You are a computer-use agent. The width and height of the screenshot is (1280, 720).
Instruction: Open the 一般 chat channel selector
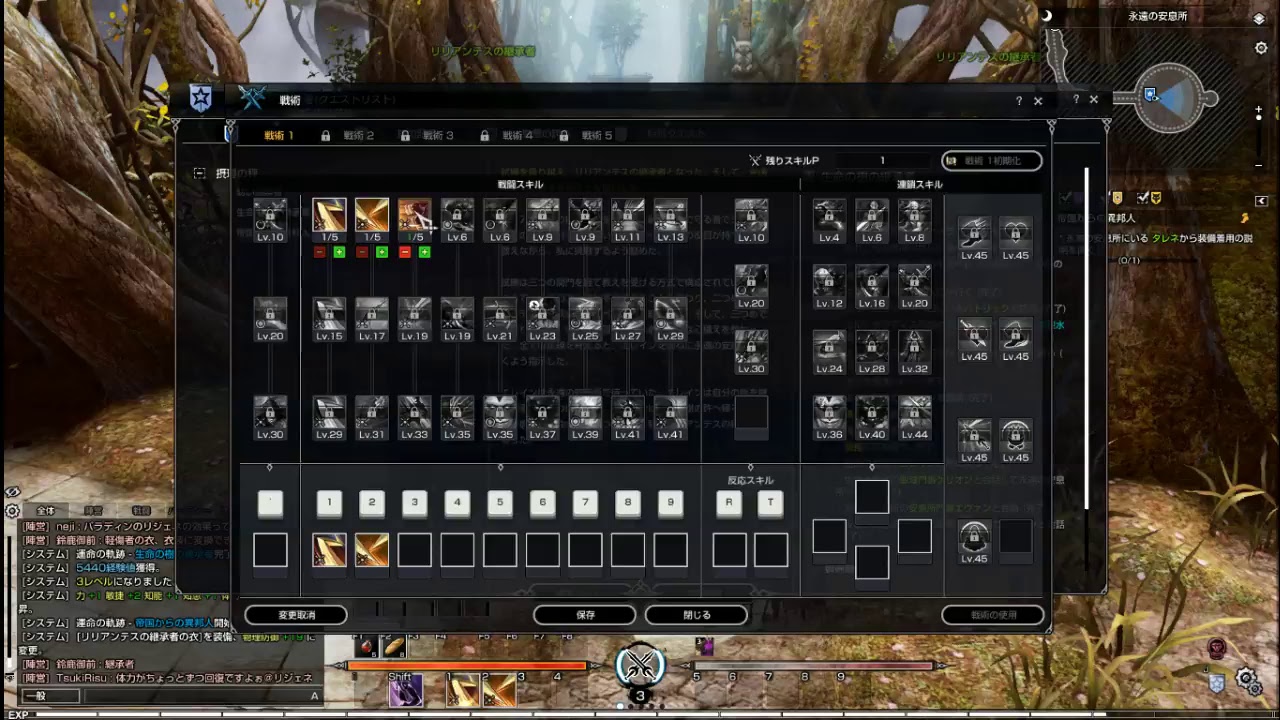50,696
